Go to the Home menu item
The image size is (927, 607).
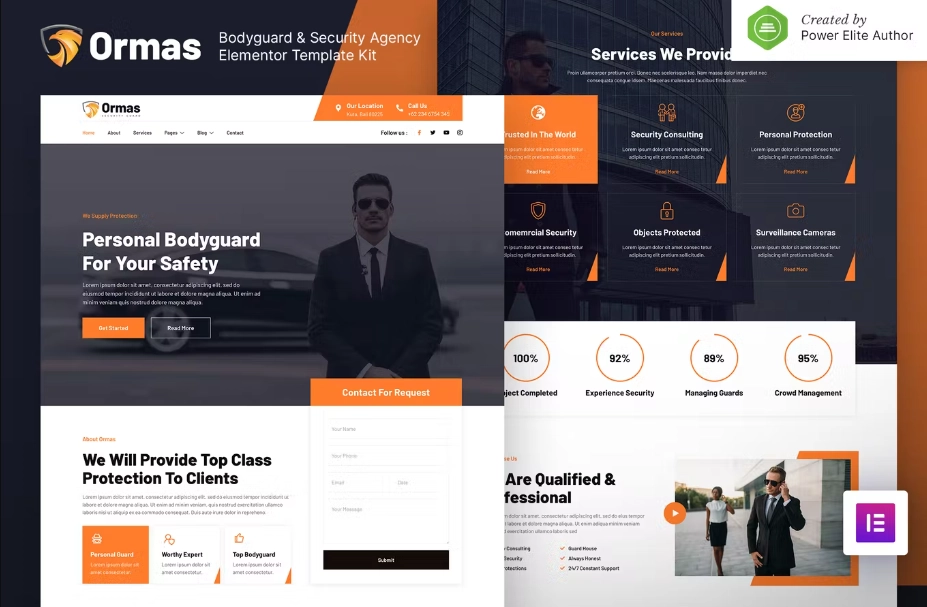89,133
